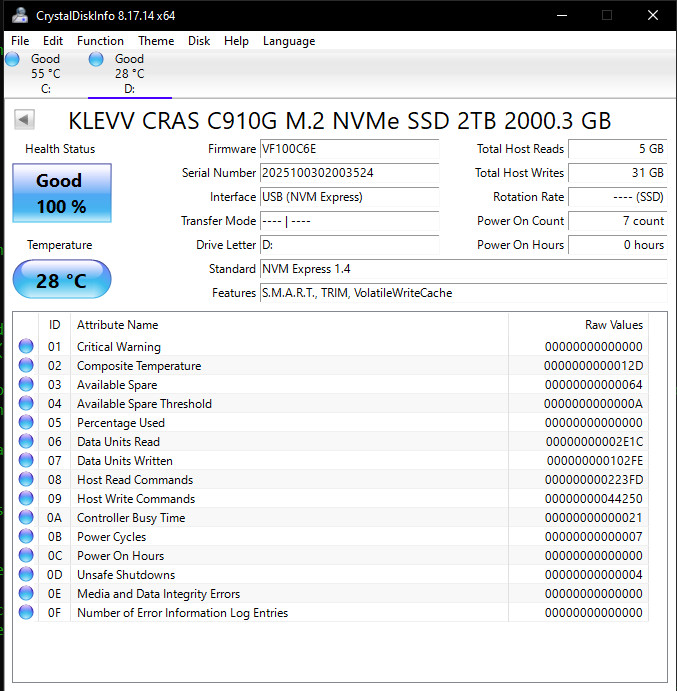The height and width of the screenshot is (691, 677).
Task: Click the status orb for Critical Warning
Action: [26, 346]
